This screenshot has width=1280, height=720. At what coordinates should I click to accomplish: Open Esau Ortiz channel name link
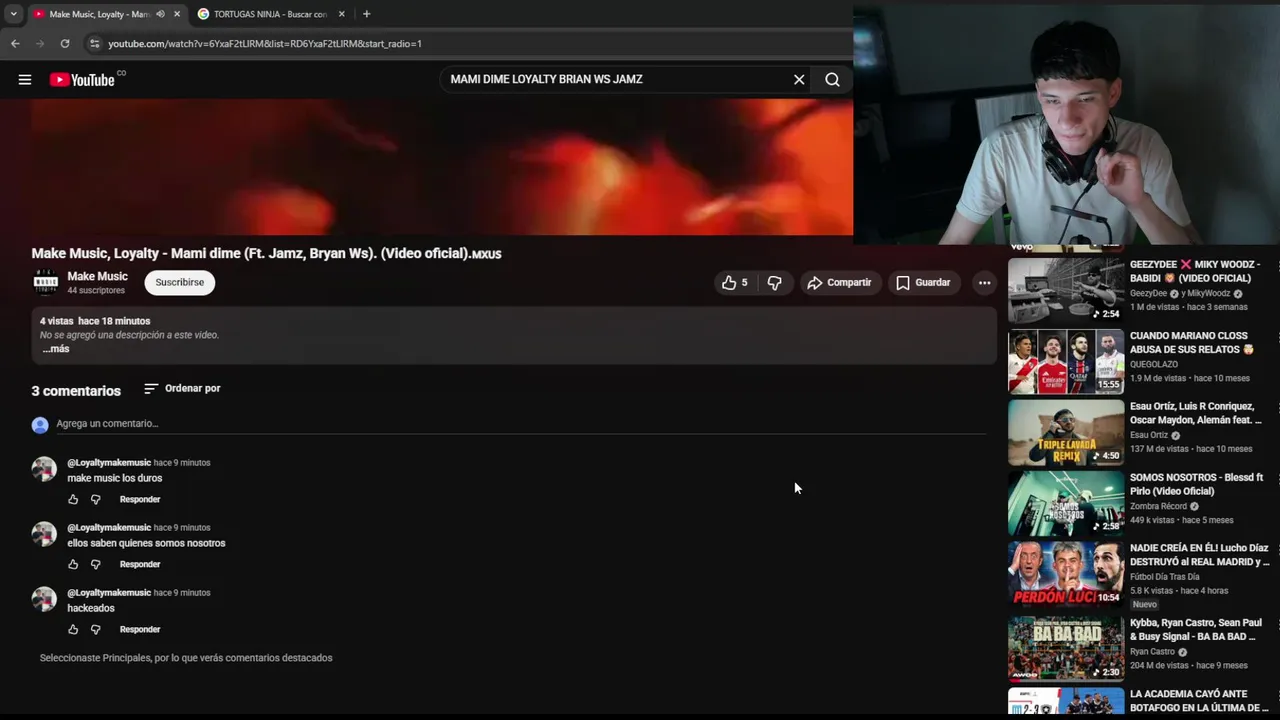(x=1149, y=435)
